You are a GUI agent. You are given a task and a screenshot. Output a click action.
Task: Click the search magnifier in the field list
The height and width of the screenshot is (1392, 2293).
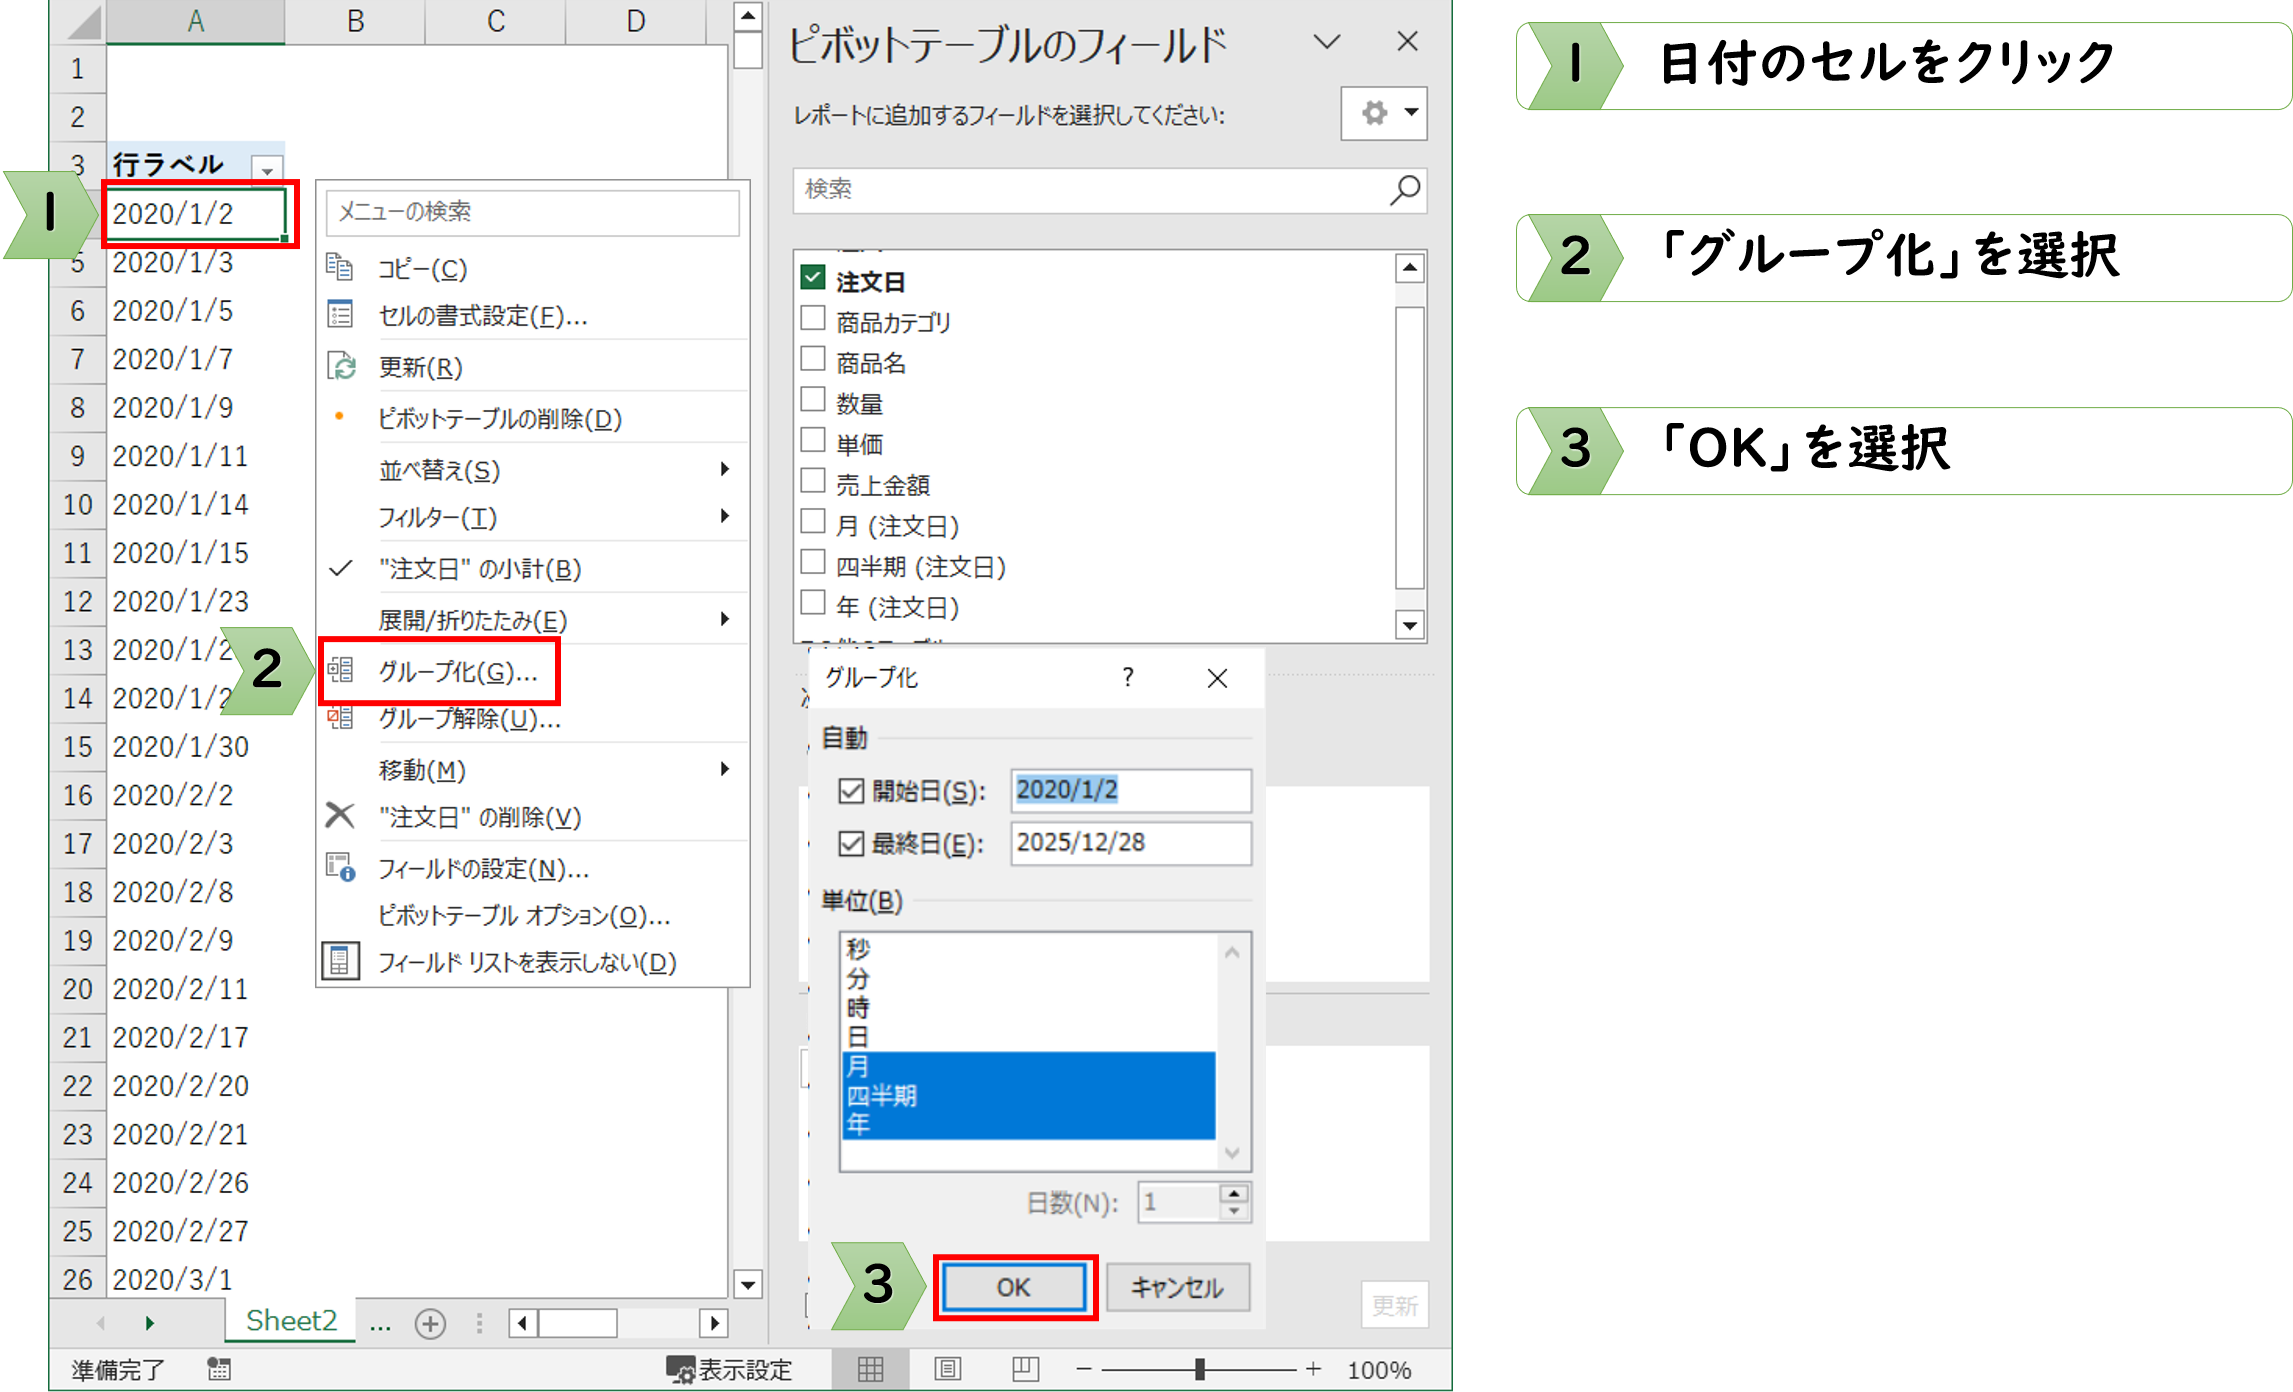(x=1407, y=190)
